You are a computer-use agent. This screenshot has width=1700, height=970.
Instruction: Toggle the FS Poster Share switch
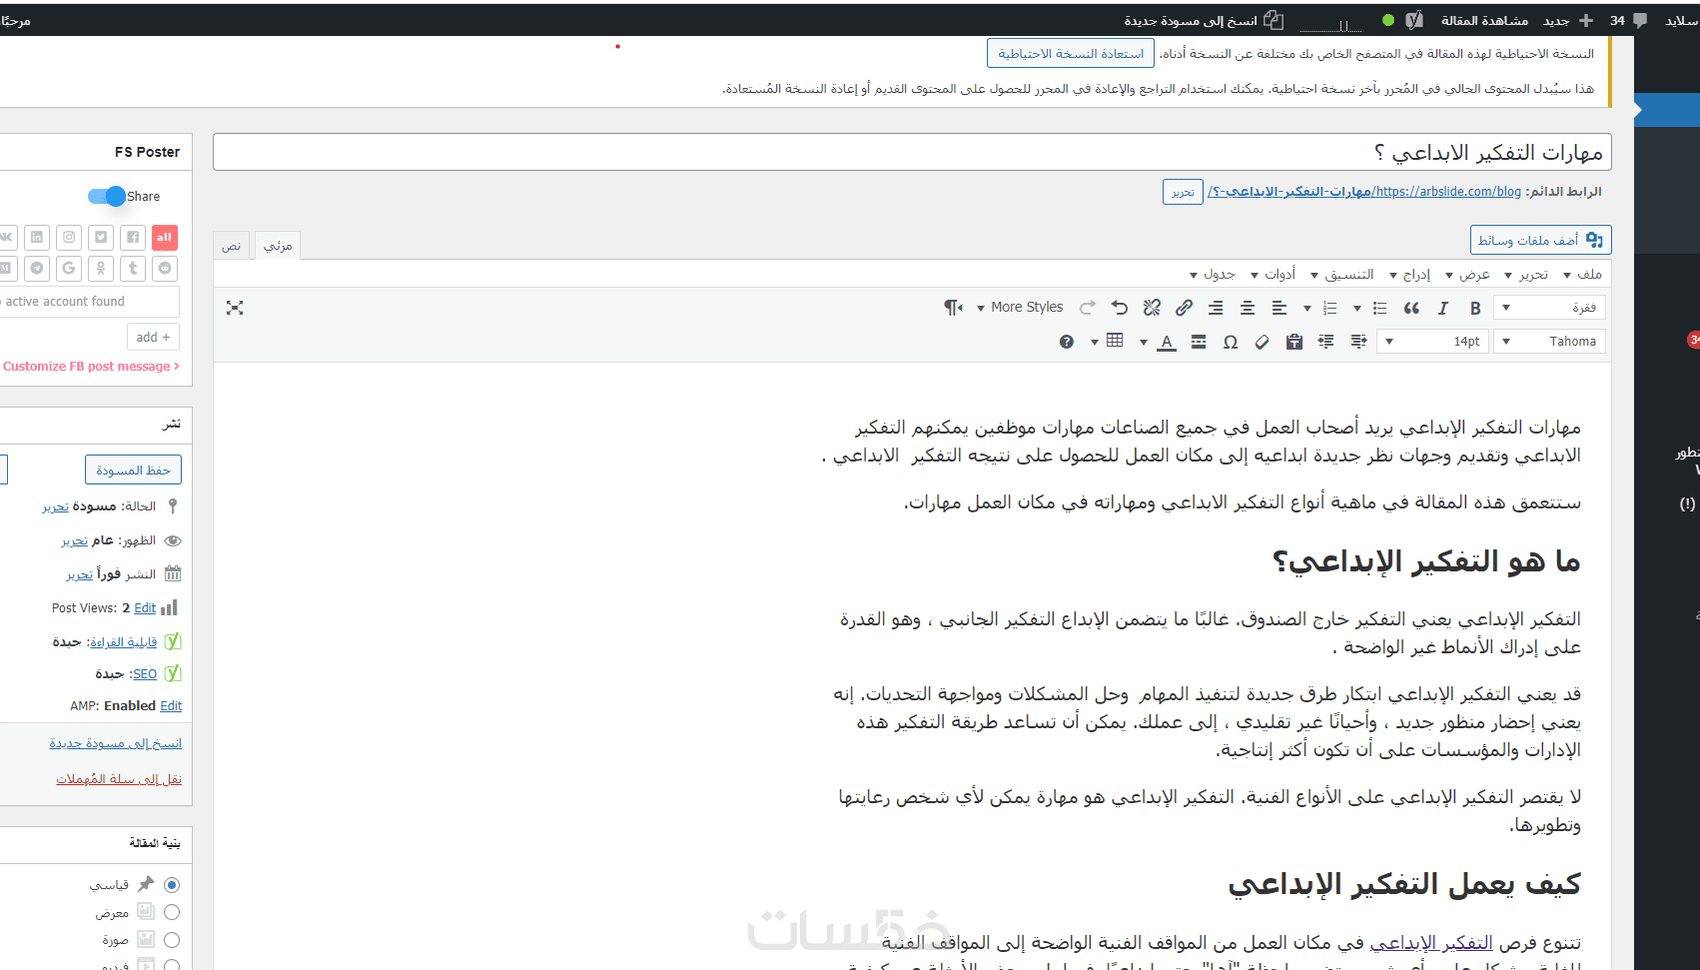click(x=106, y=196)
